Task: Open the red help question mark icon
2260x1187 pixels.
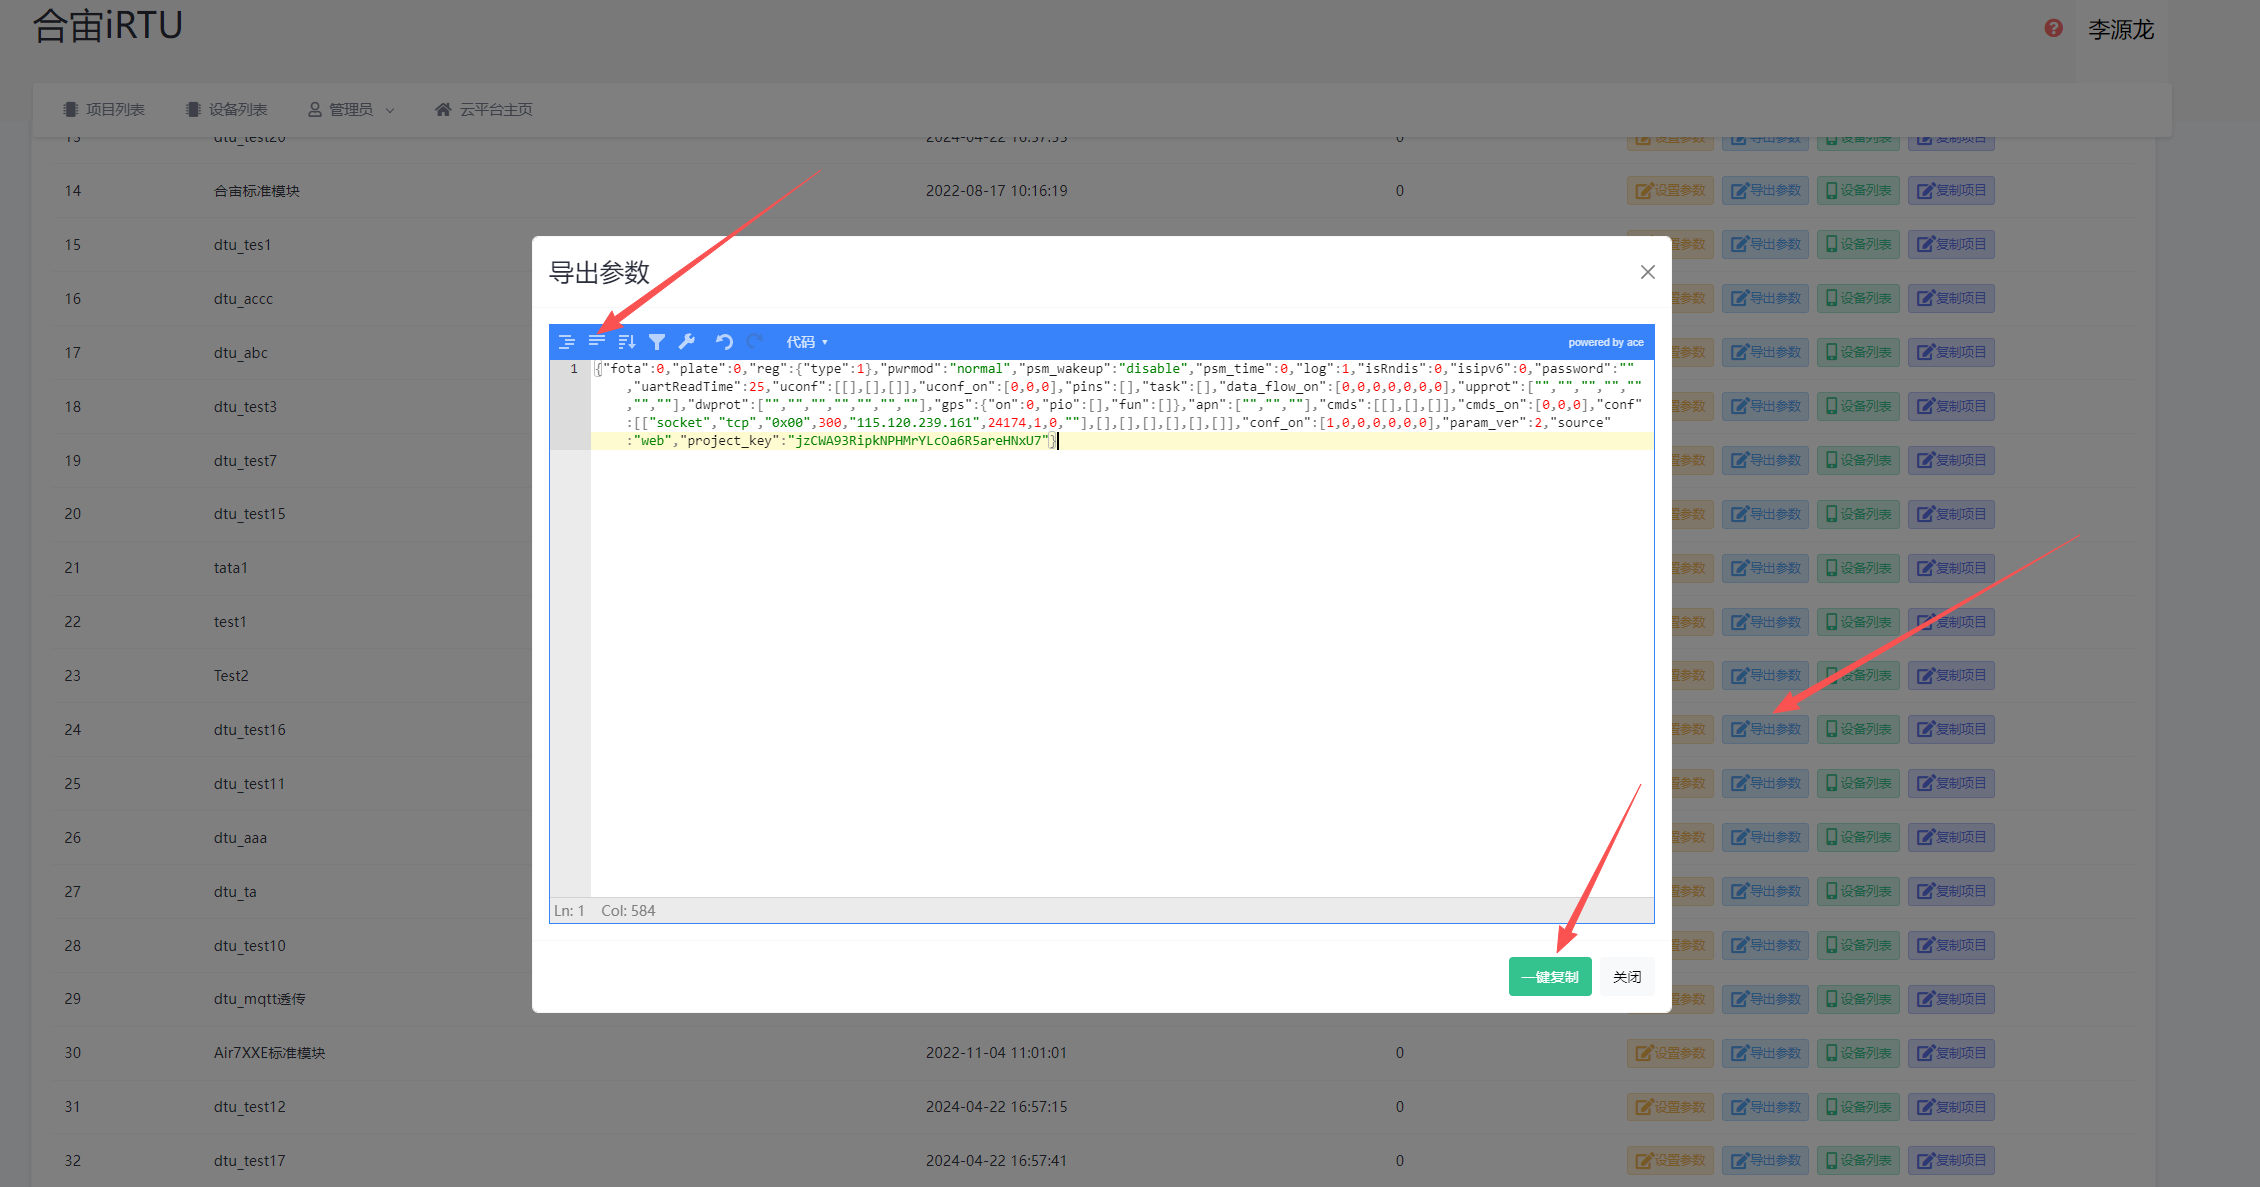Action: coord(2053,28)
